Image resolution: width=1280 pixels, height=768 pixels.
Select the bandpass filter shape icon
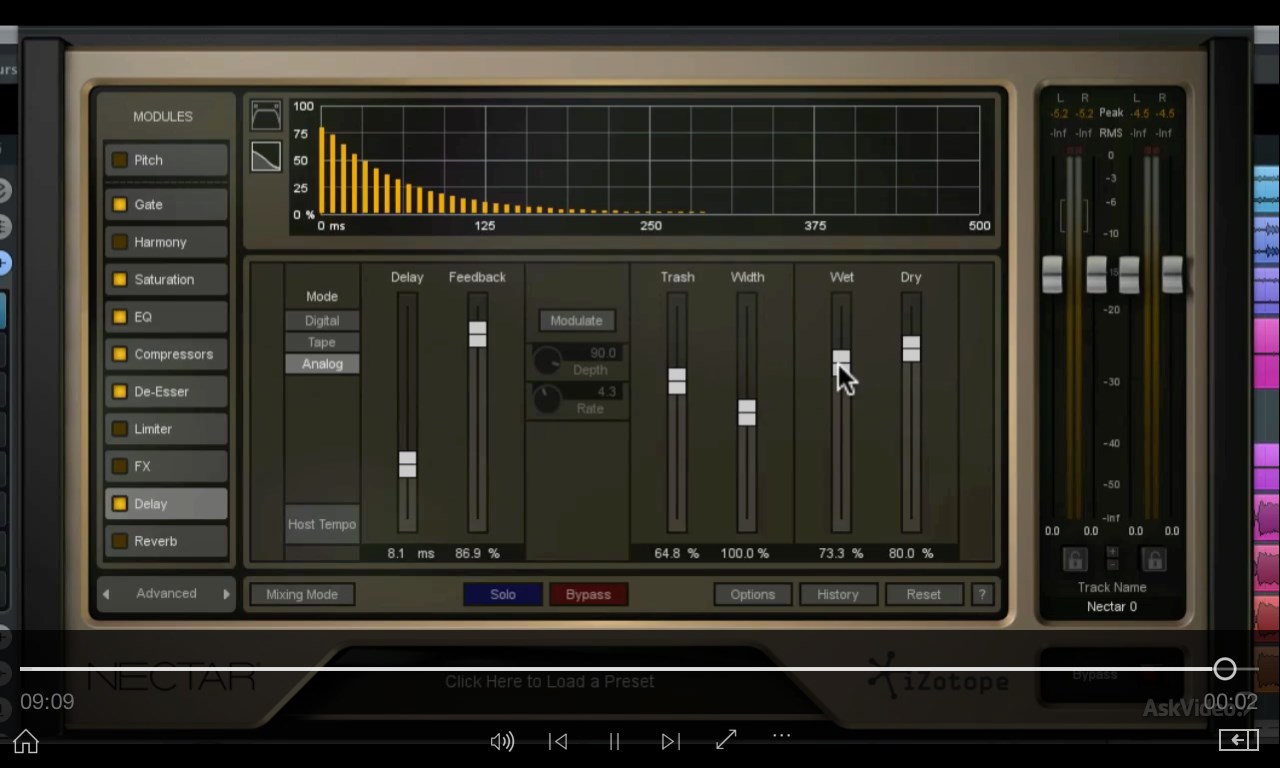click(x=266, y=115)
